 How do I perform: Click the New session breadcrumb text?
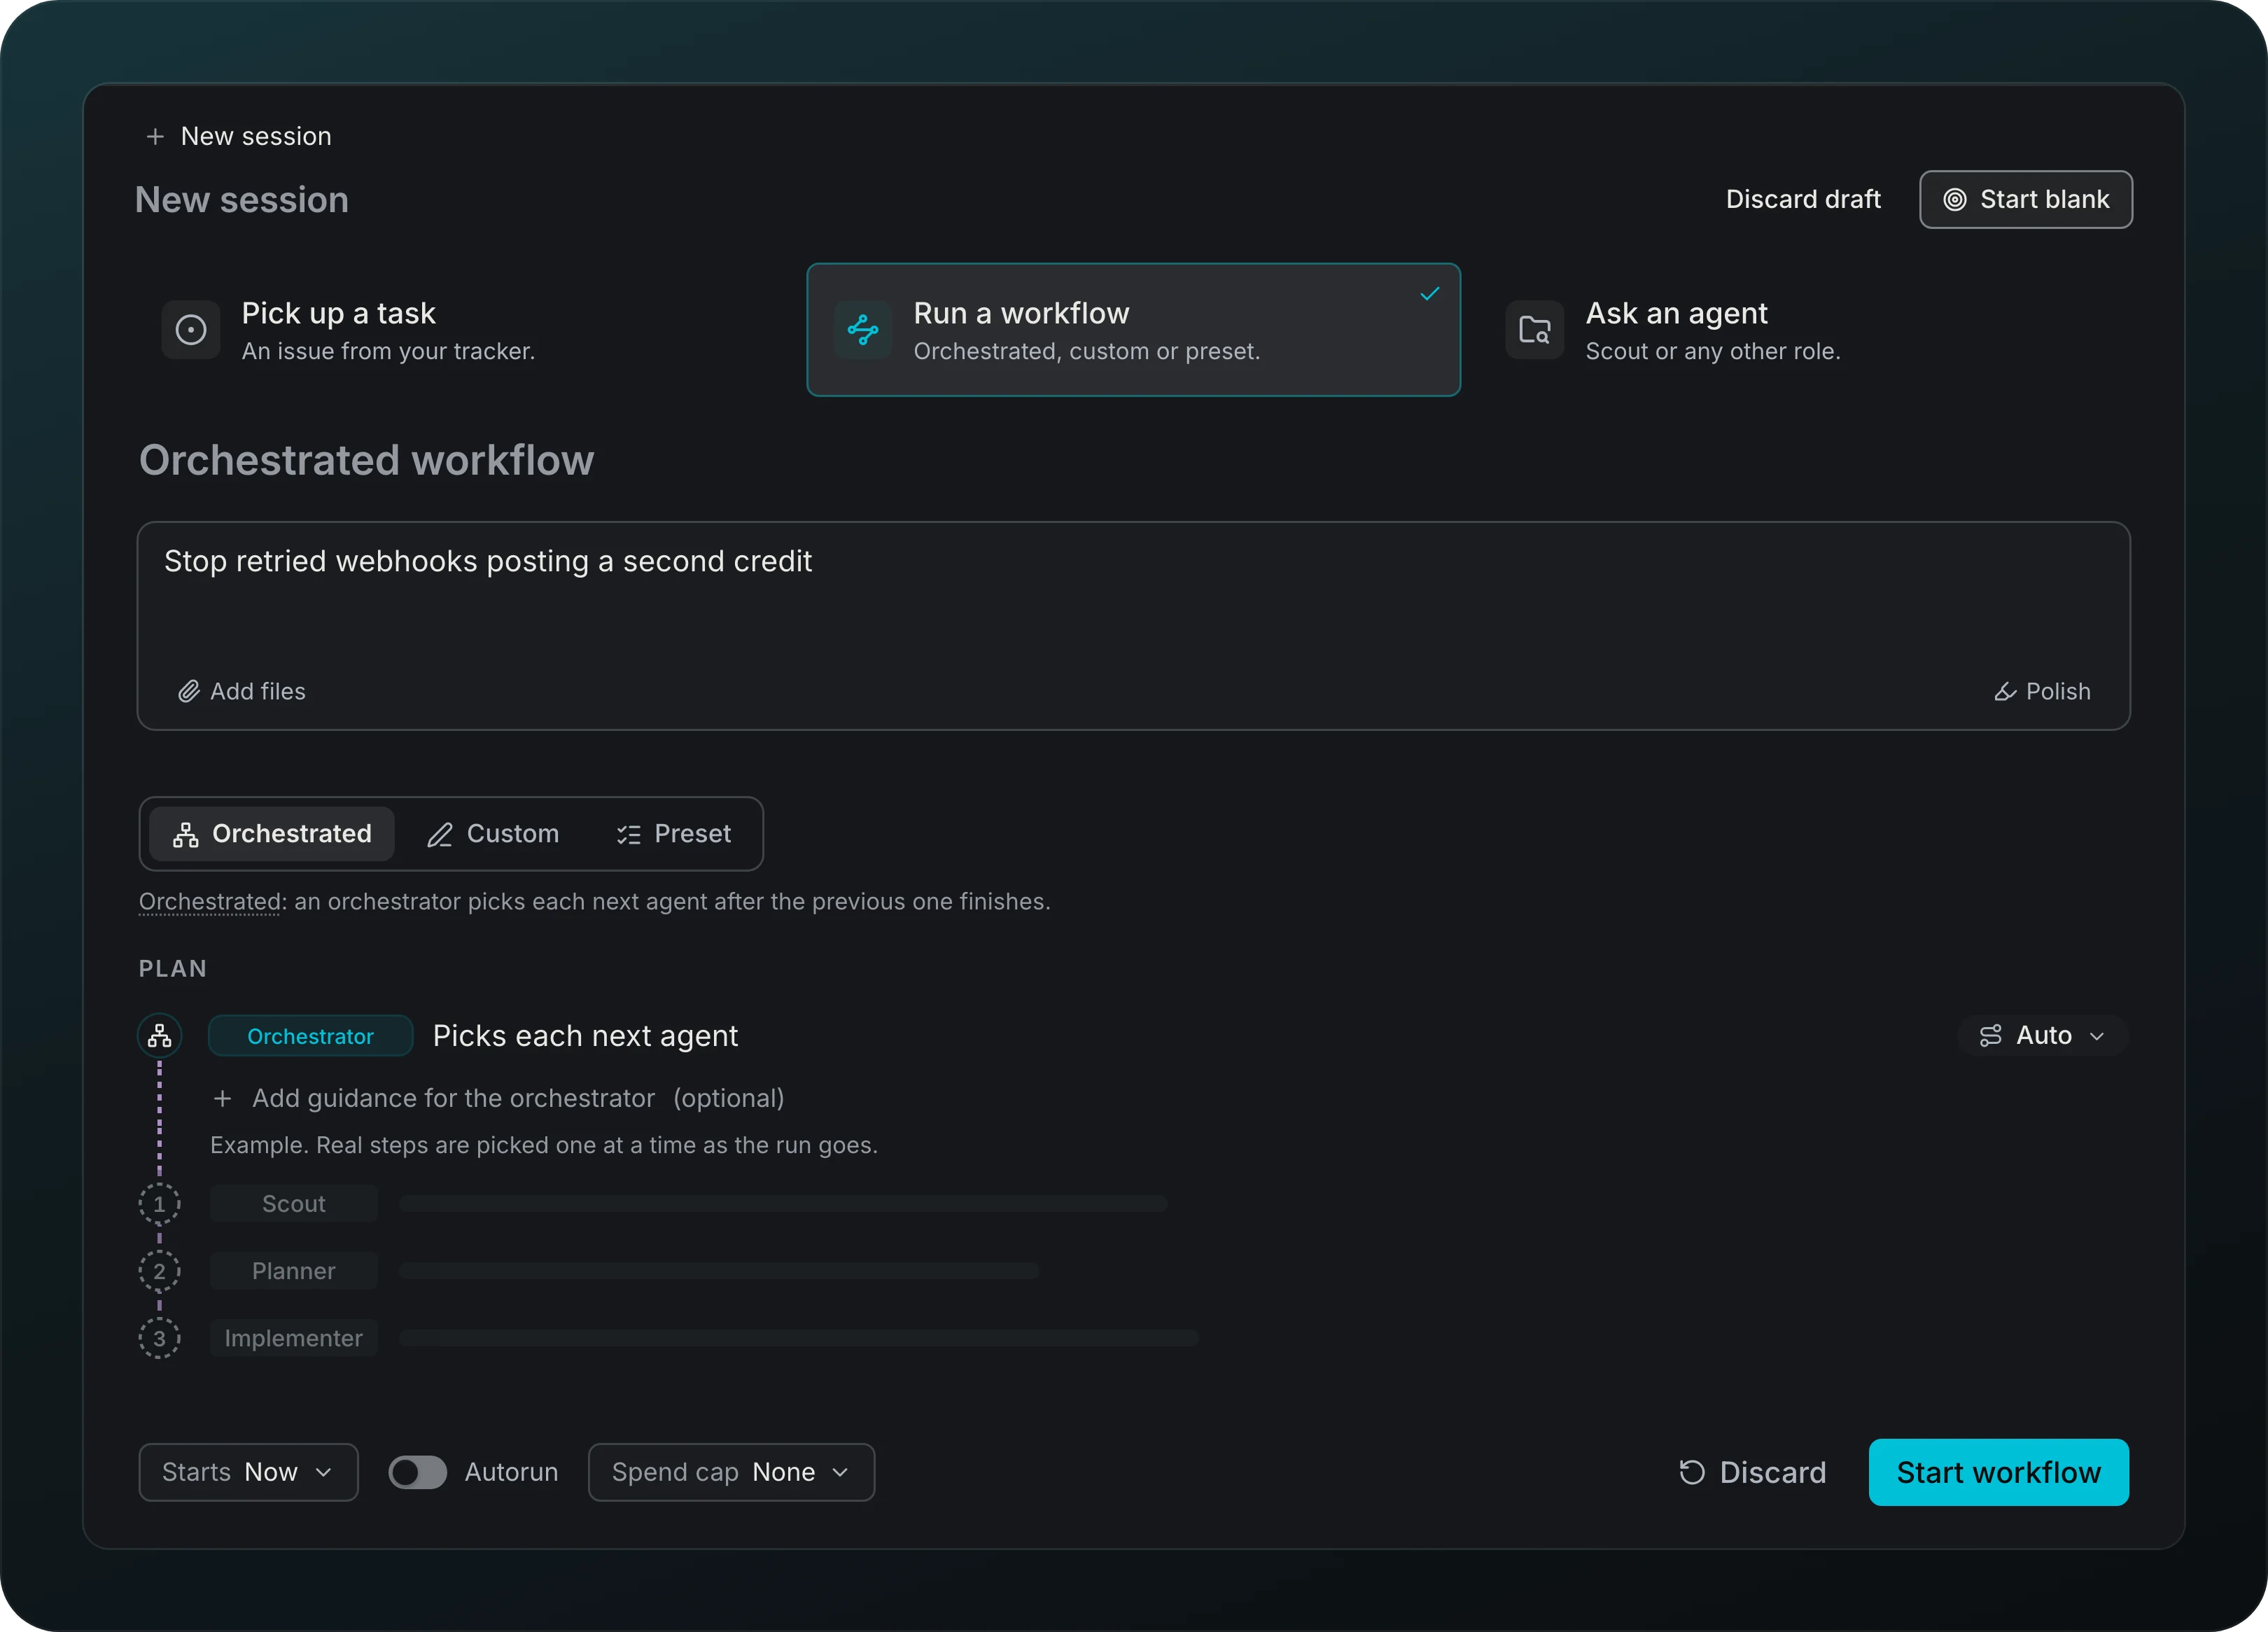coord(256,136)
